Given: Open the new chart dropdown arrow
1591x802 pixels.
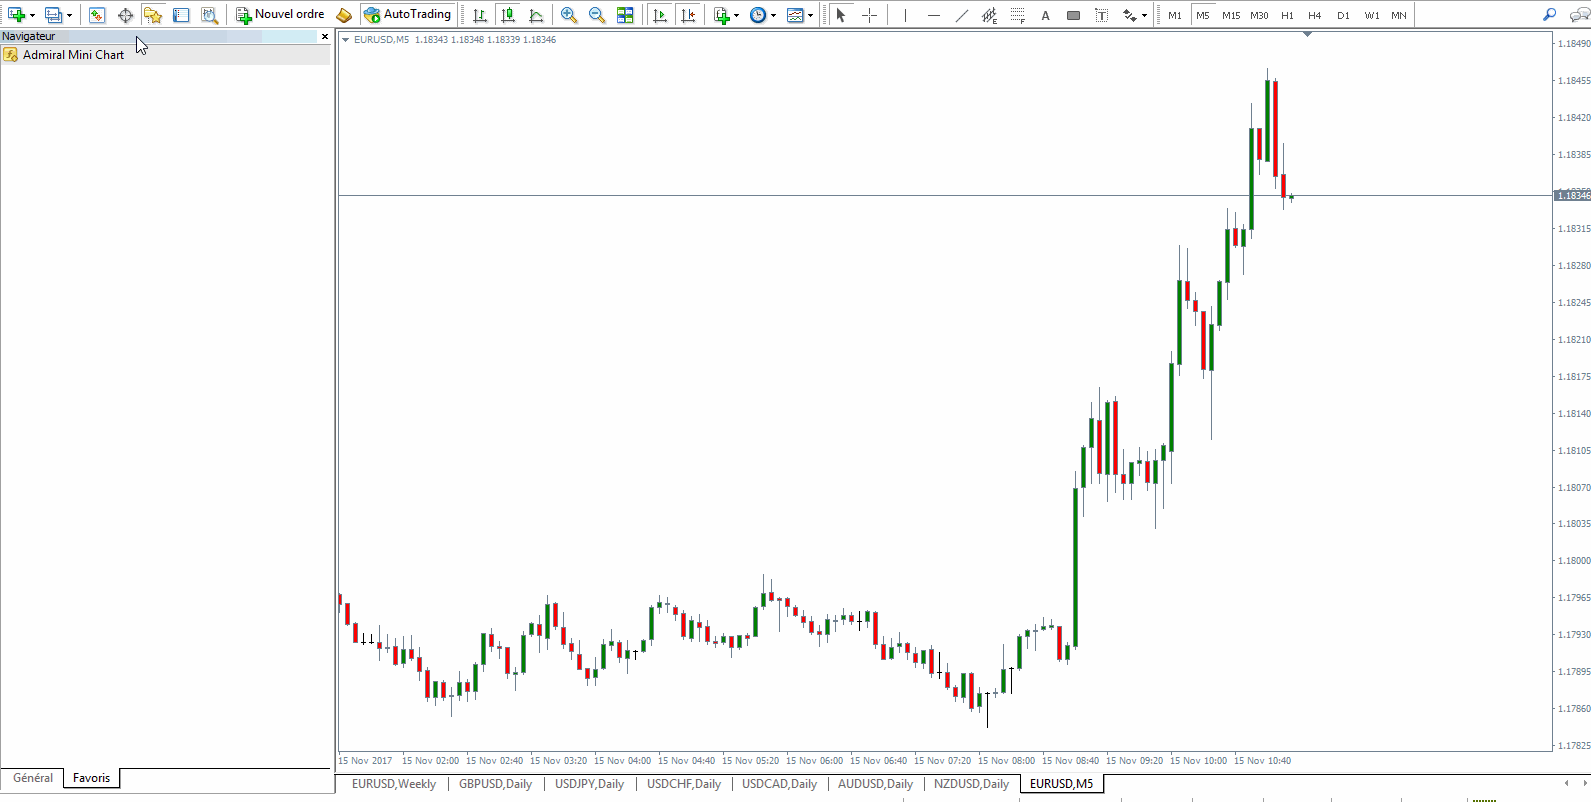Looking at the screenshot, I should pyautogui.click(x=32, y=16).
